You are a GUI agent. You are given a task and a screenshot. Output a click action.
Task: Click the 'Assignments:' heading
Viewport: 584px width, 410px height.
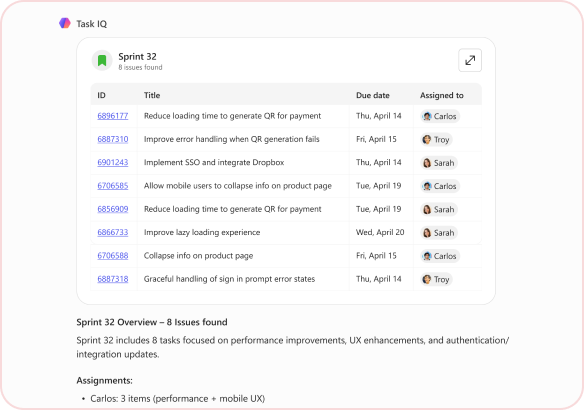104,381
